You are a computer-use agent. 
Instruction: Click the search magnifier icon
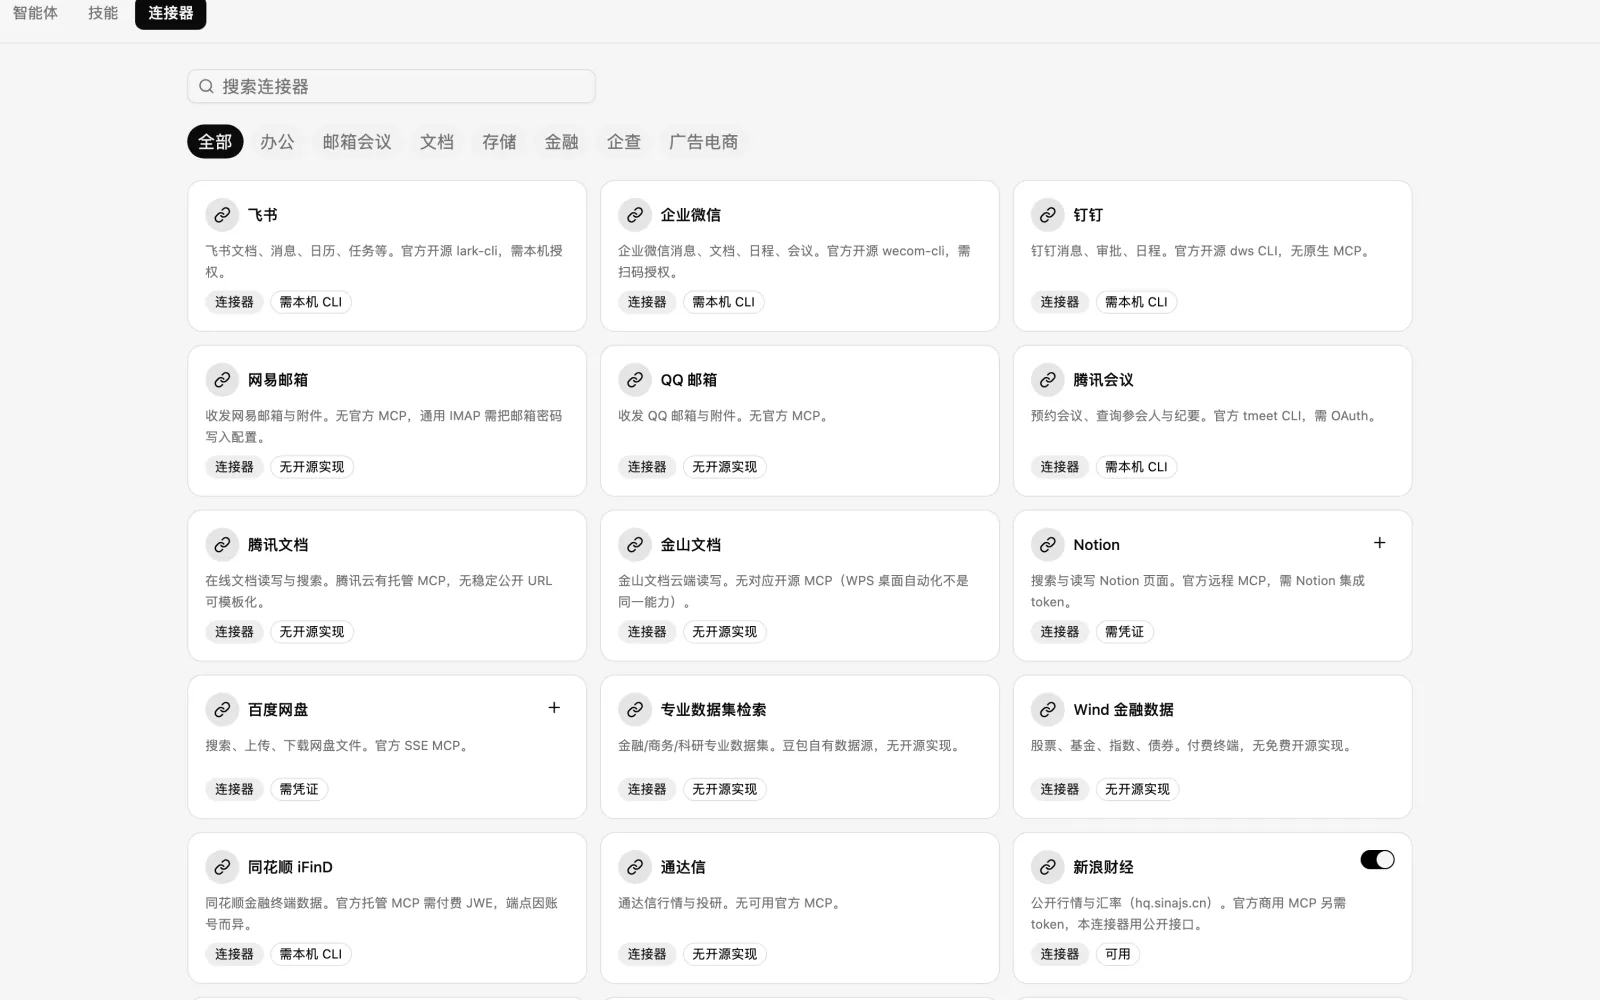click(206, 86)
